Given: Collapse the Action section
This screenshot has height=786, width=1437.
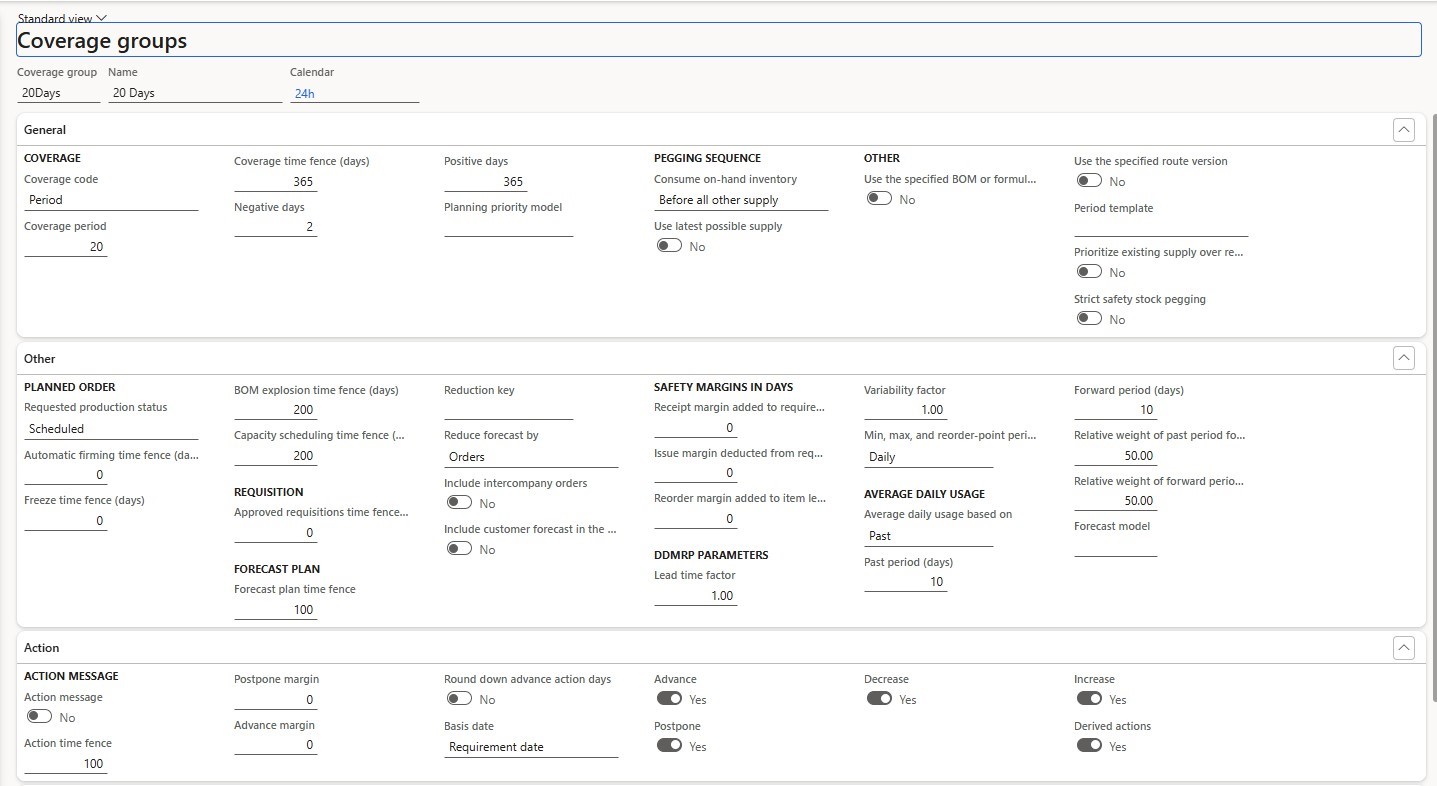Looking at the screenshot, I should (x=1403, y=648).
